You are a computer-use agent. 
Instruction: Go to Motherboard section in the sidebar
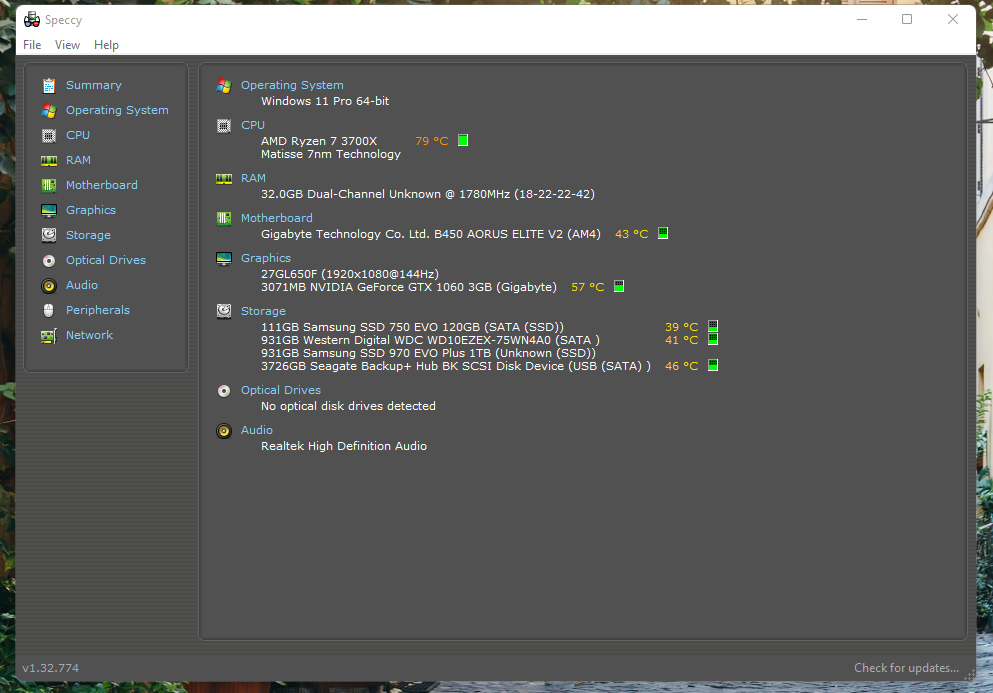[101, 185]
